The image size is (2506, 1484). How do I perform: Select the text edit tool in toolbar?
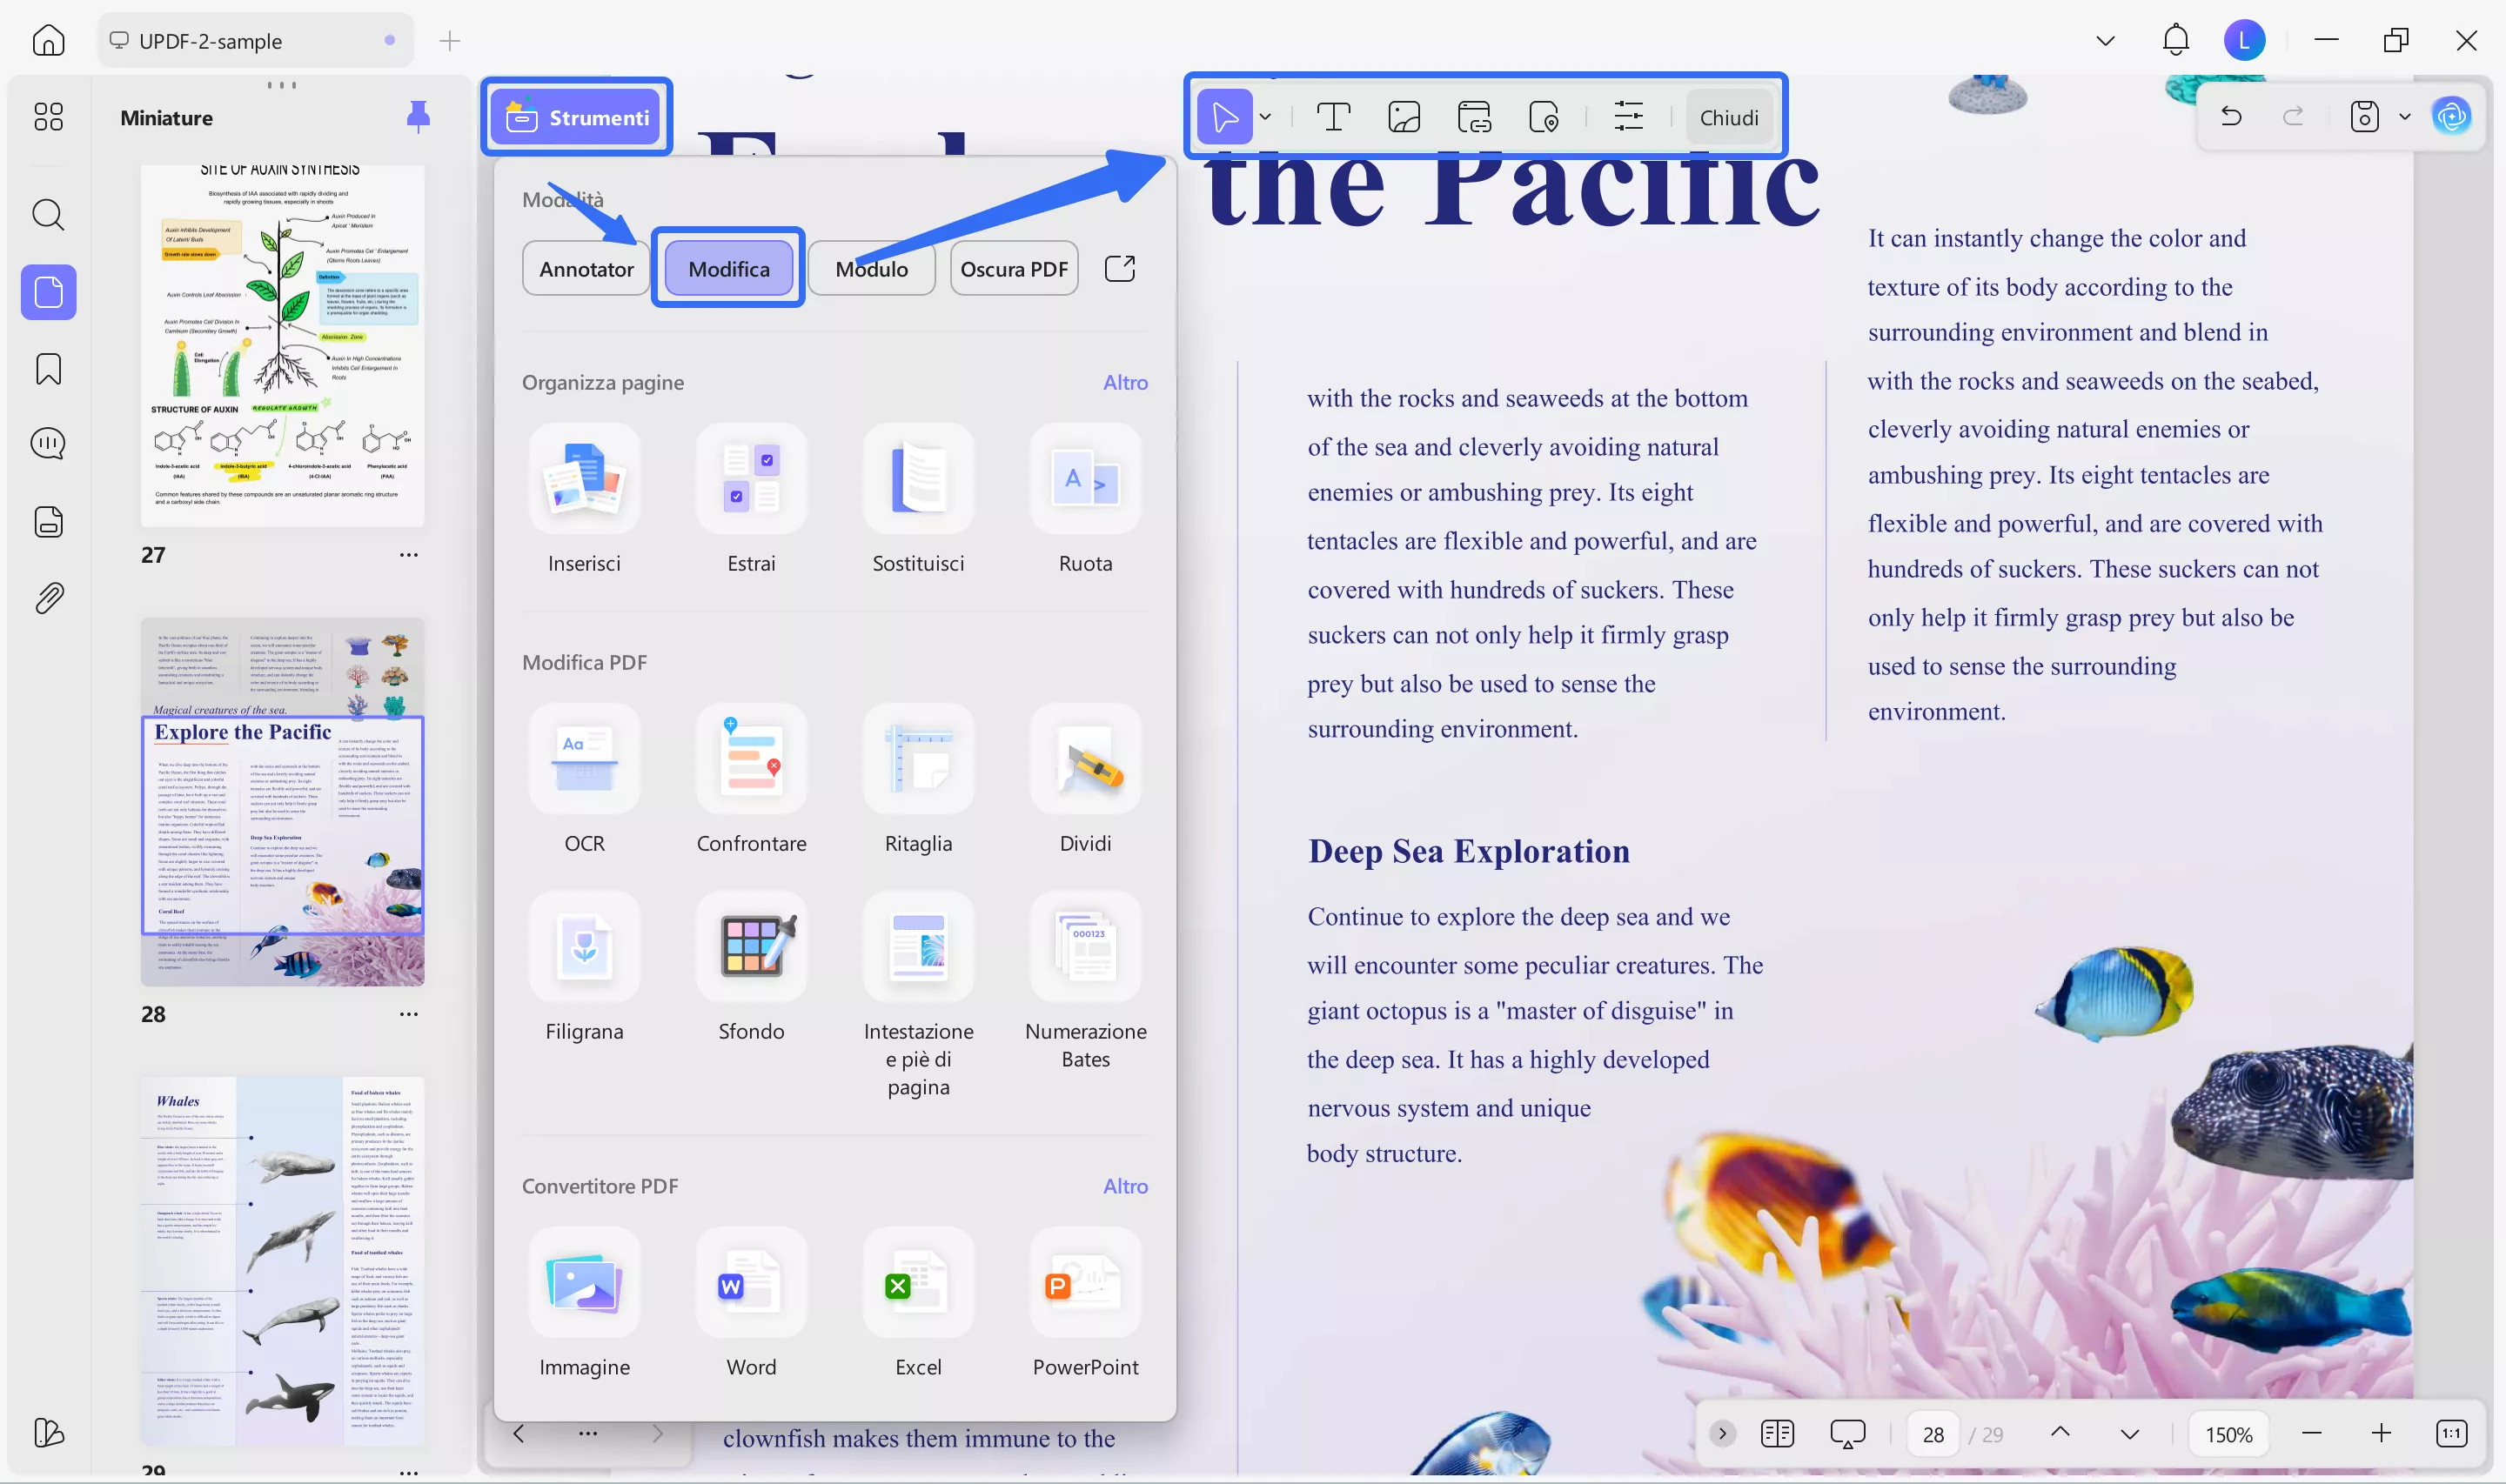tap(1333, 117)
